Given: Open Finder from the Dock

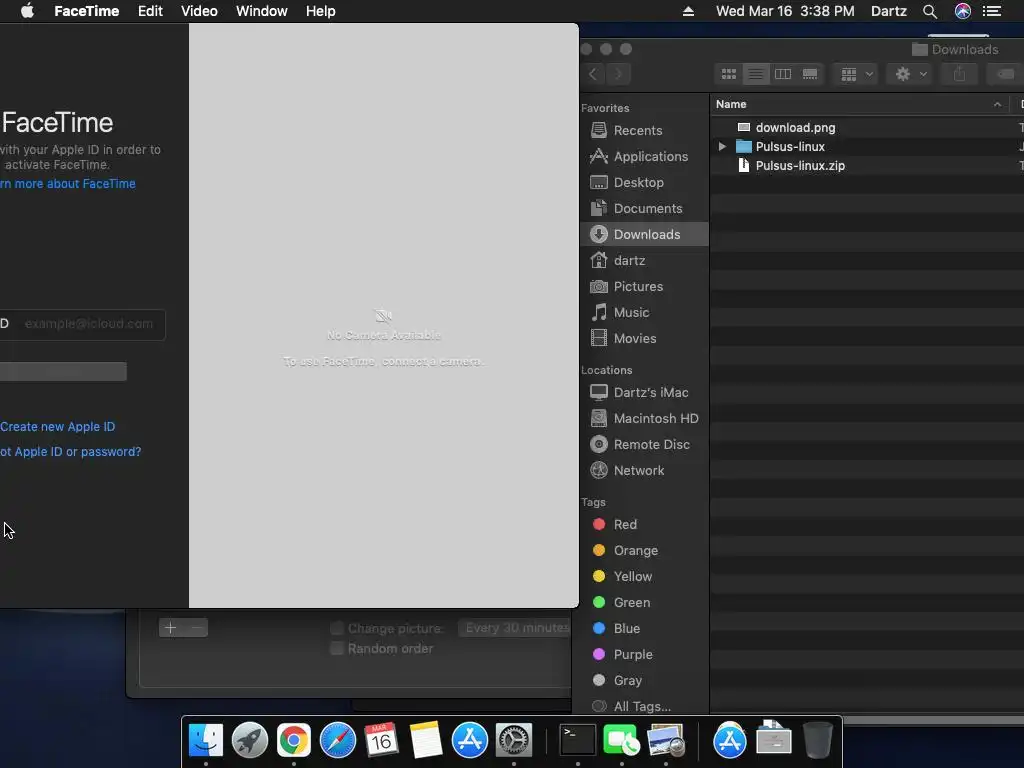Looking at the screenshot, I should [x=206, y=740].
